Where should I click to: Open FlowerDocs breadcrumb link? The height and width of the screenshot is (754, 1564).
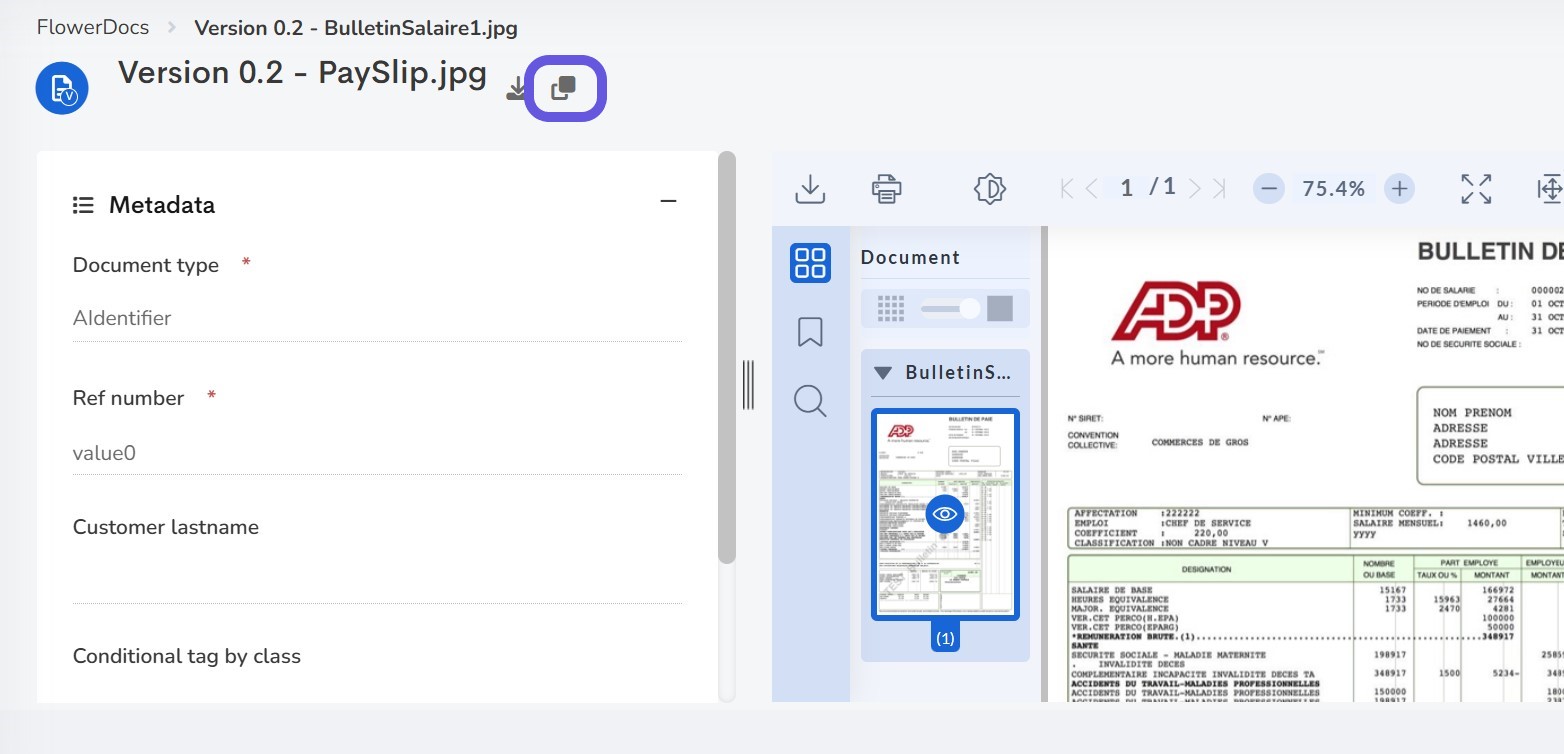[x=93, y=27]
